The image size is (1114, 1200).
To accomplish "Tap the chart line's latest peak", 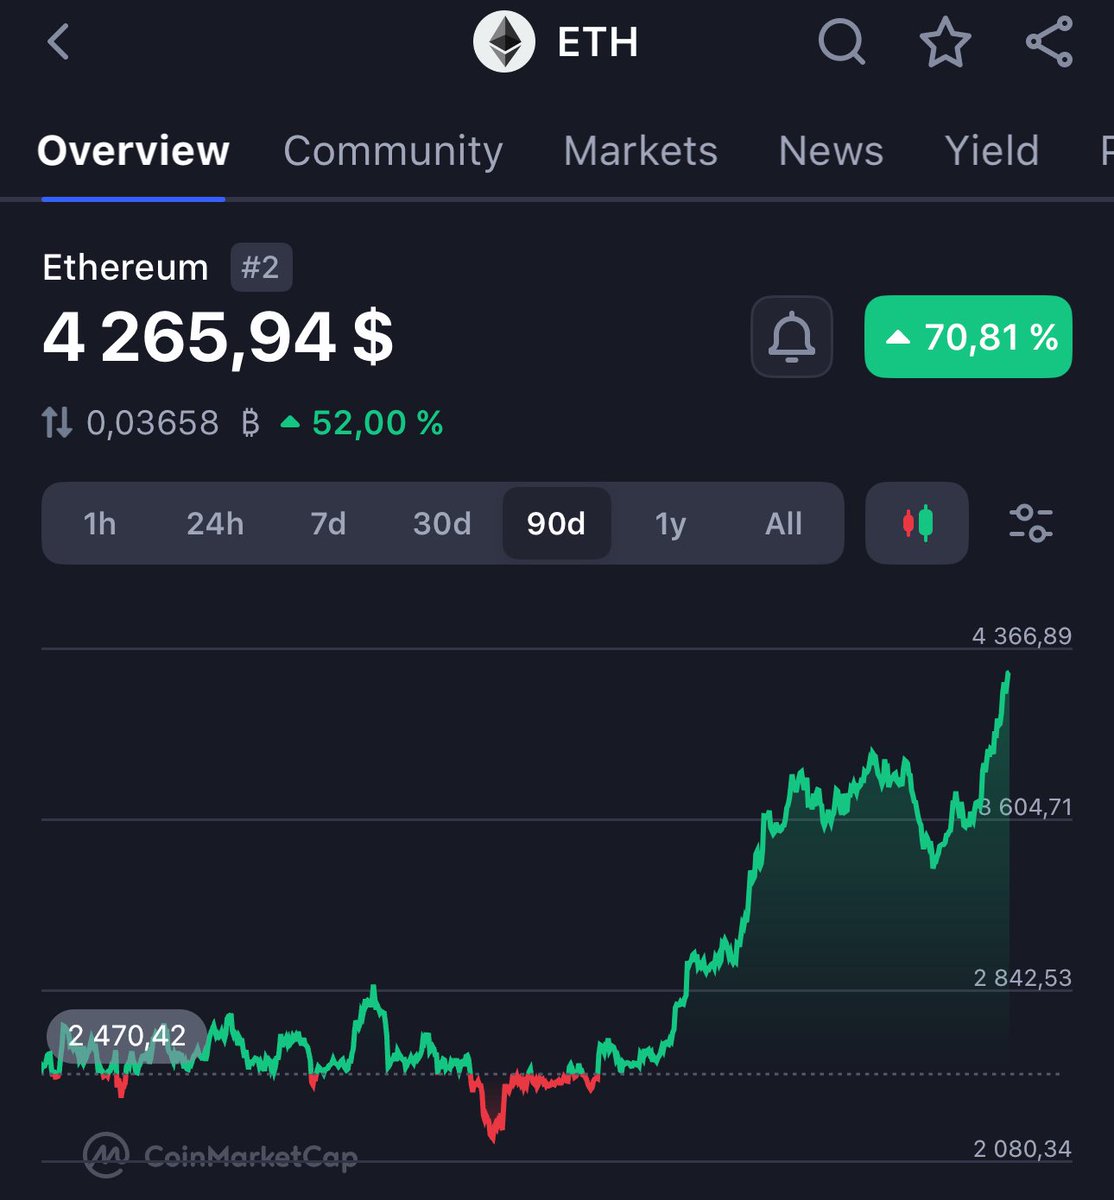I will pos(1007,676).
